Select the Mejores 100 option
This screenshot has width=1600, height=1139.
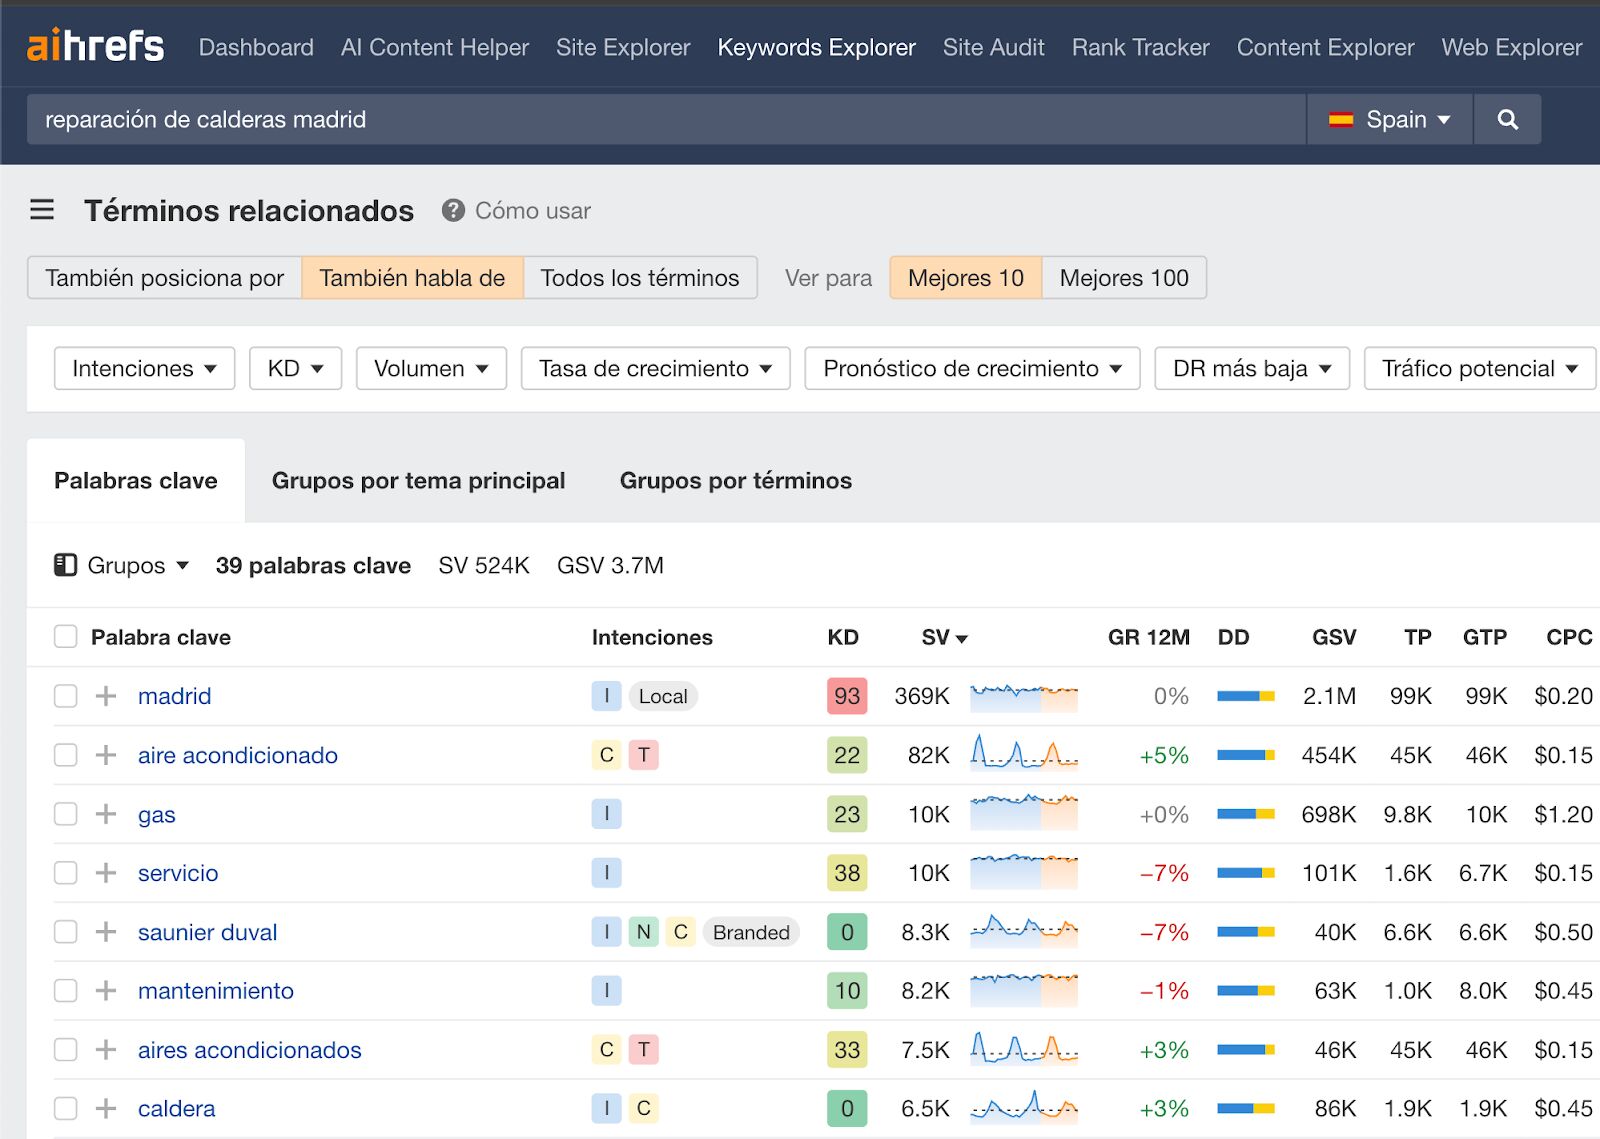pyautogui.click(x=1123, y=278)
